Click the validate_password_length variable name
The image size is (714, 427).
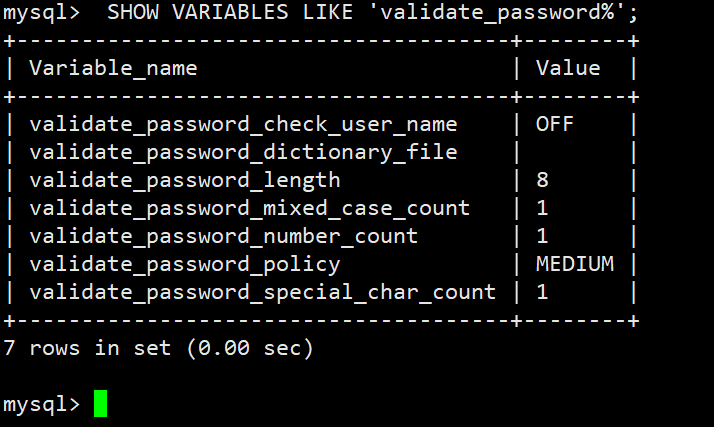tap(185, 180)
